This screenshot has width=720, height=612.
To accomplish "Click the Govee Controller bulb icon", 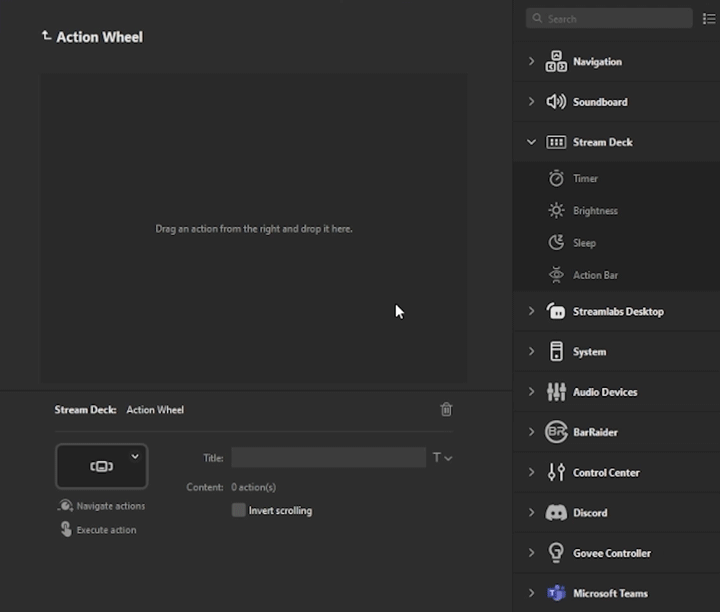I will tap(556, 552).
